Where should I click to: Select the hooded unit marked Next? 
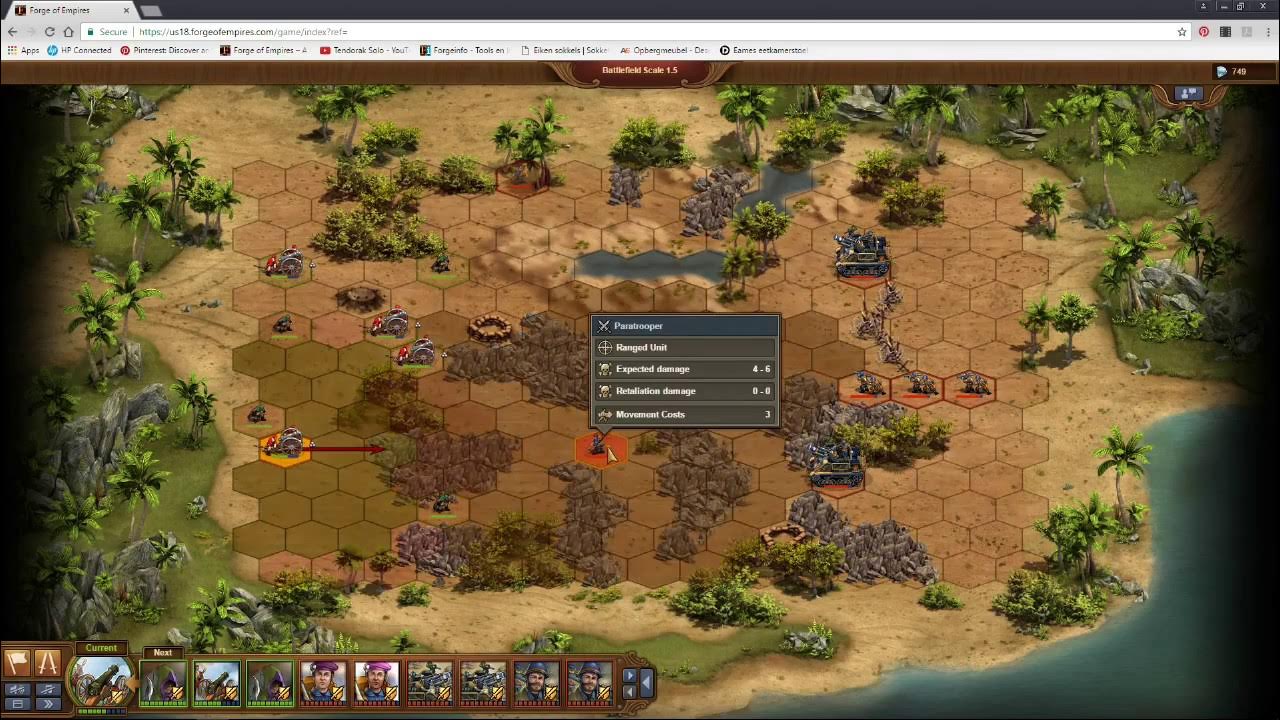pos(163,684)
